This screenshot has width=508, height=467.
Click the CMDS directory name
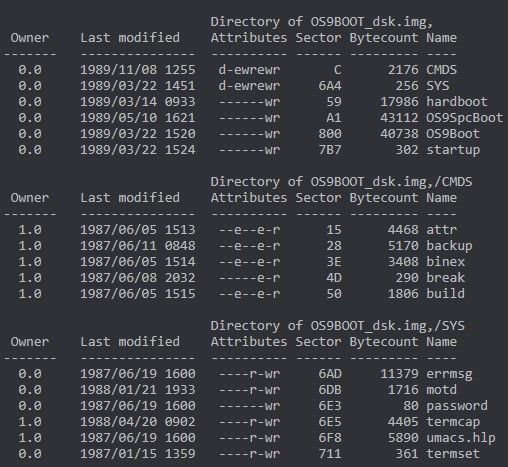coord(441,70)
